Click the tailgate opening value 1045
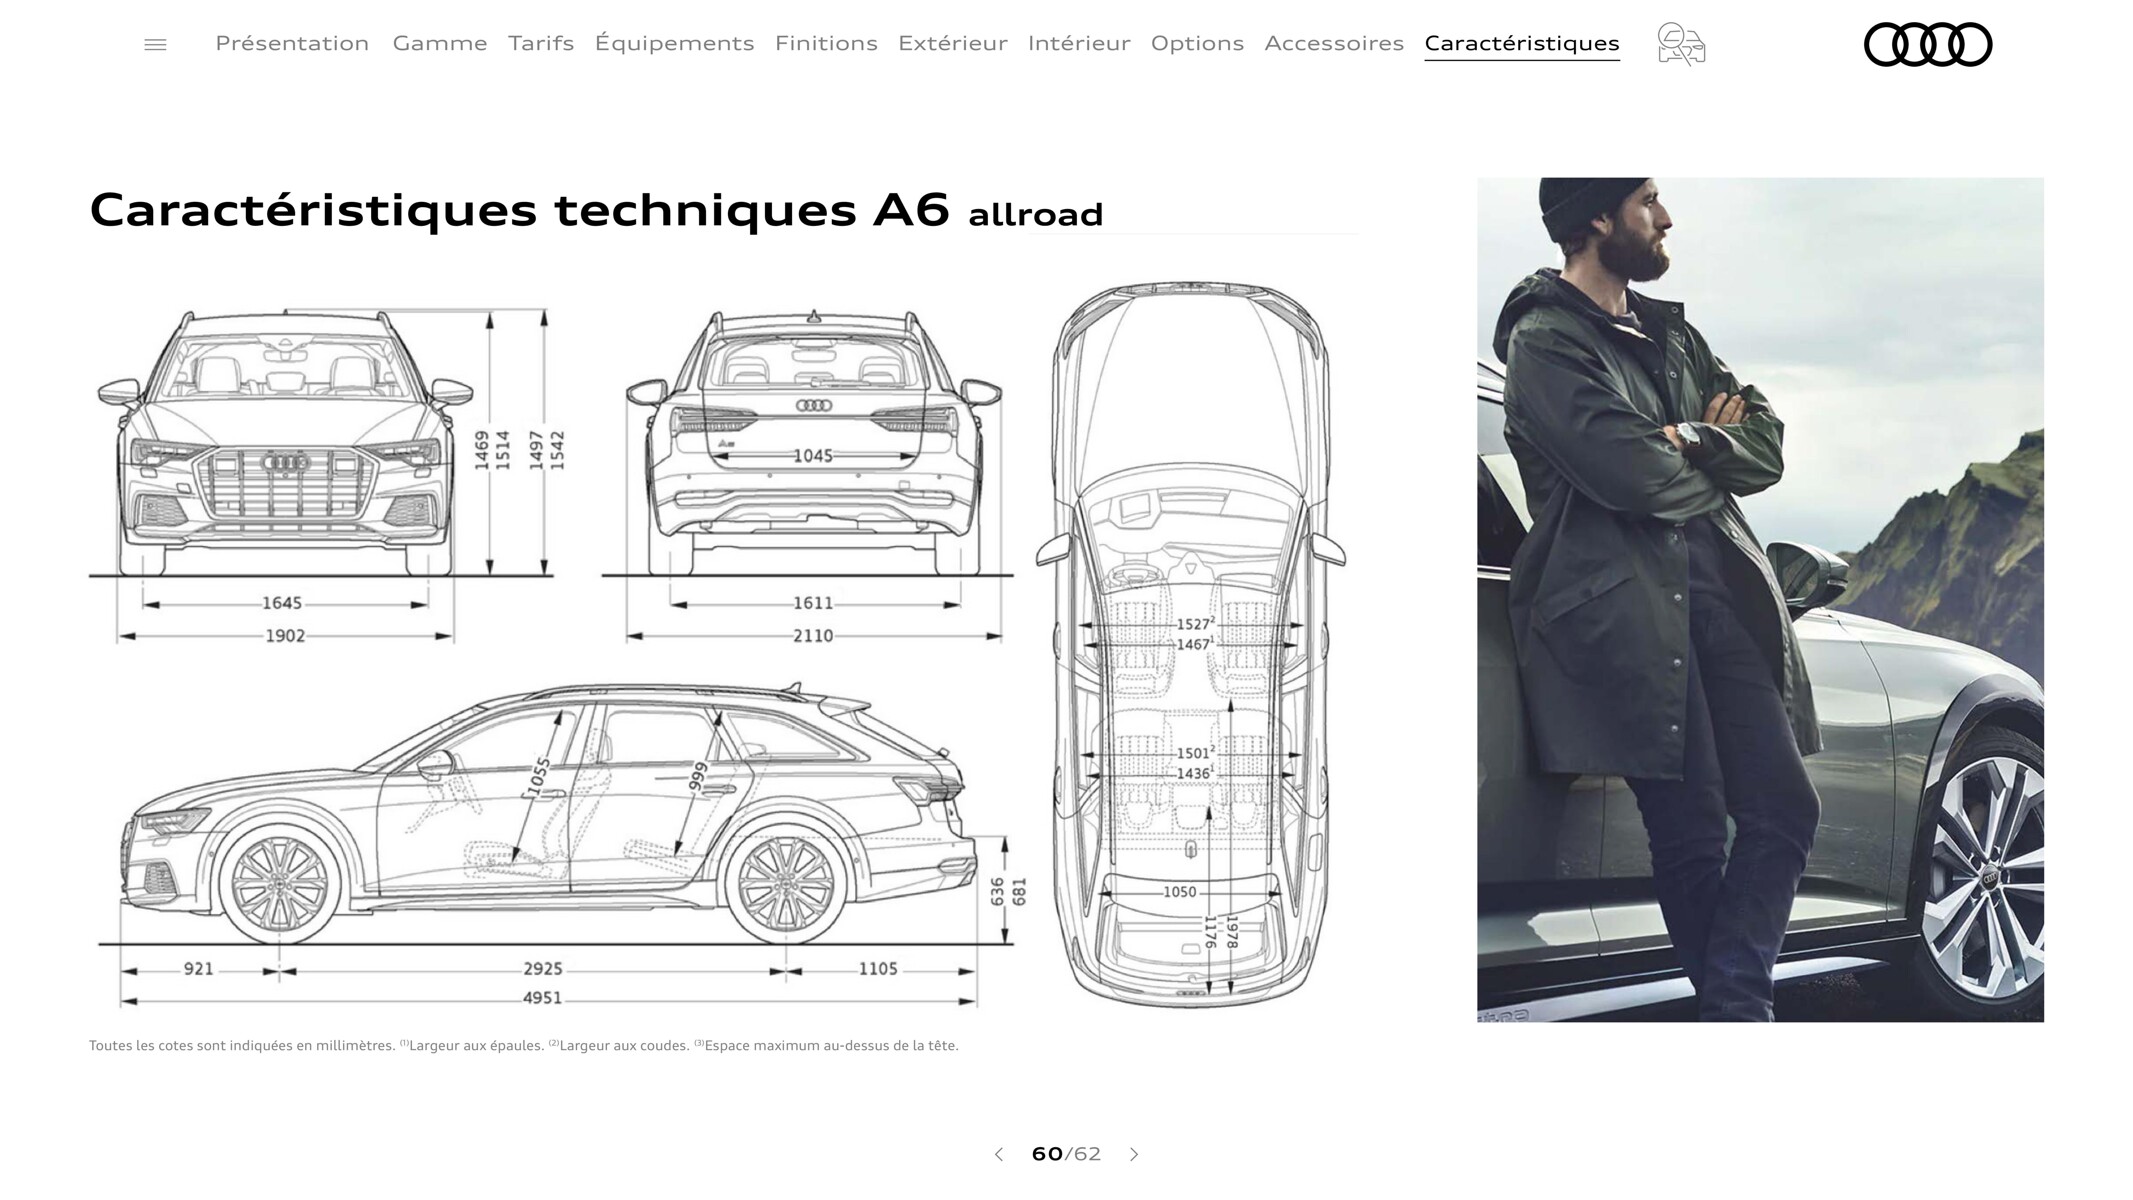The width and height of the screenshot is (2133, 1200). (x=813, y=456)
